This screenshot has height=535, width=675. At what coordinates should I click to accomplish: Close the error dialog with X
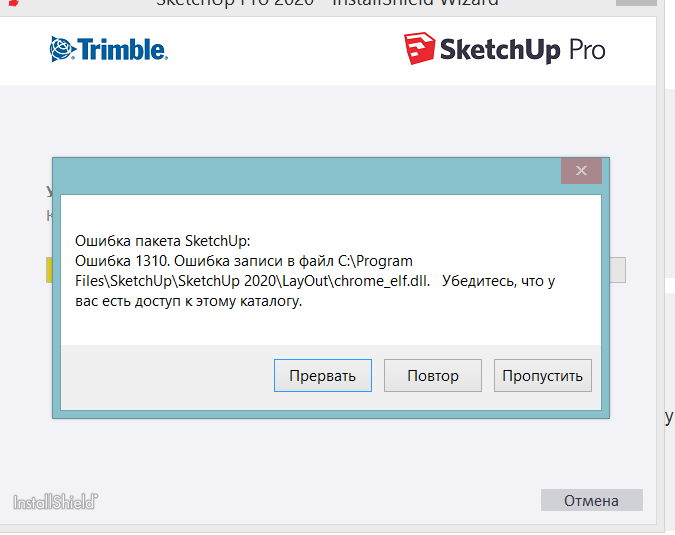pyautogui.click(x=581, y=170)
